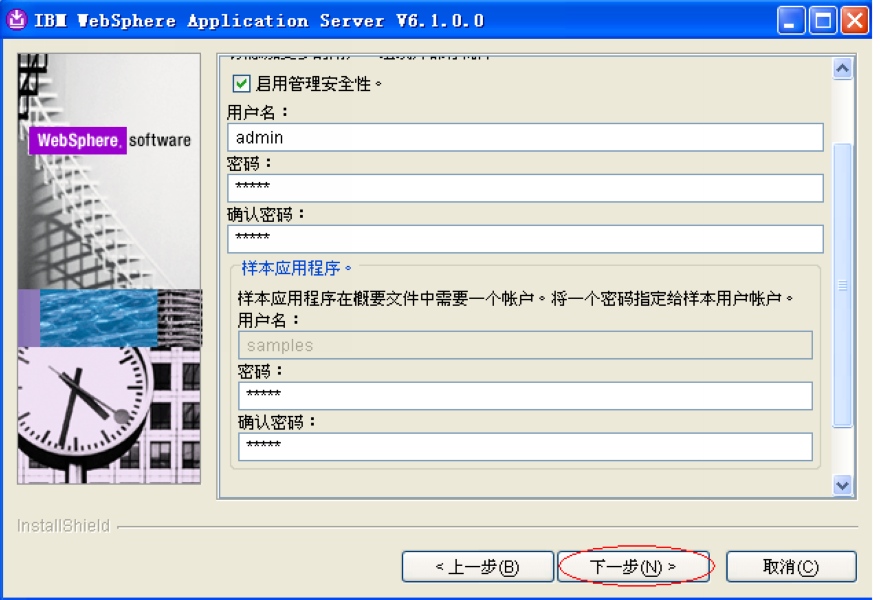Disable the 启用管理安全性 checkbox
The image size is (880, 600).
pos(240,85)
